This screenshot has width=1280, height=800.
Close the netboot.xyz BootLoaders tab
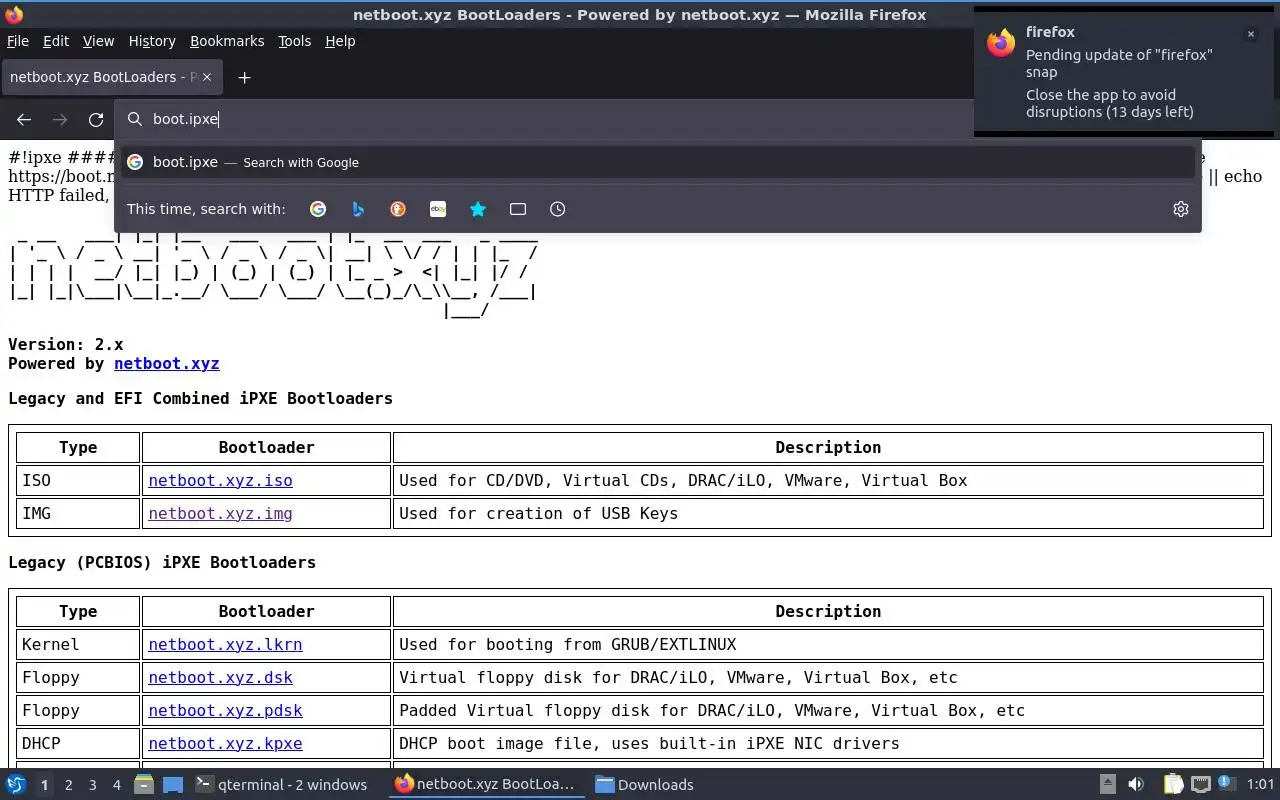click(207, 77)
